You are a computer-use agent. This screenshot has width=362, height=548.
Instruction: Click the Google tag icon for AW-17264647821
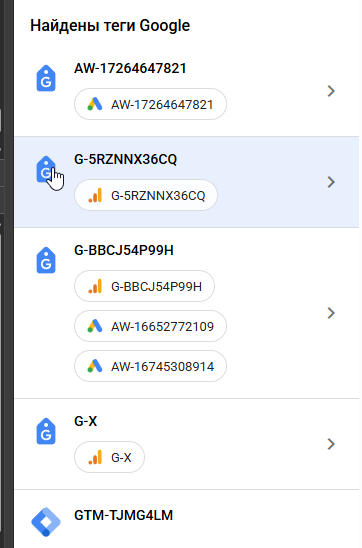(46, 78)
